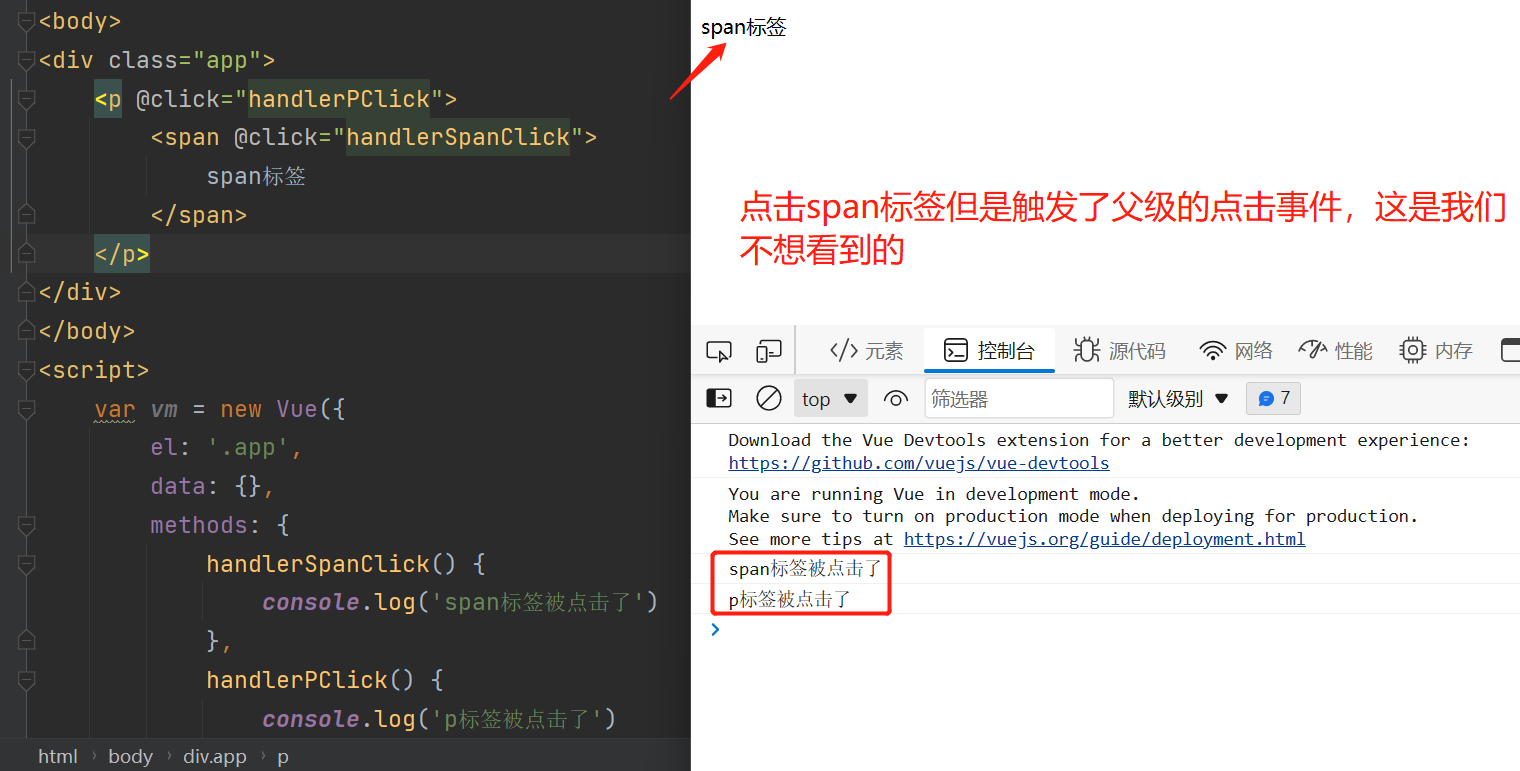Viewport: 1520px width, 771px height.
Task: Select body in the editor breadcrumb
Action: [130, 756]
